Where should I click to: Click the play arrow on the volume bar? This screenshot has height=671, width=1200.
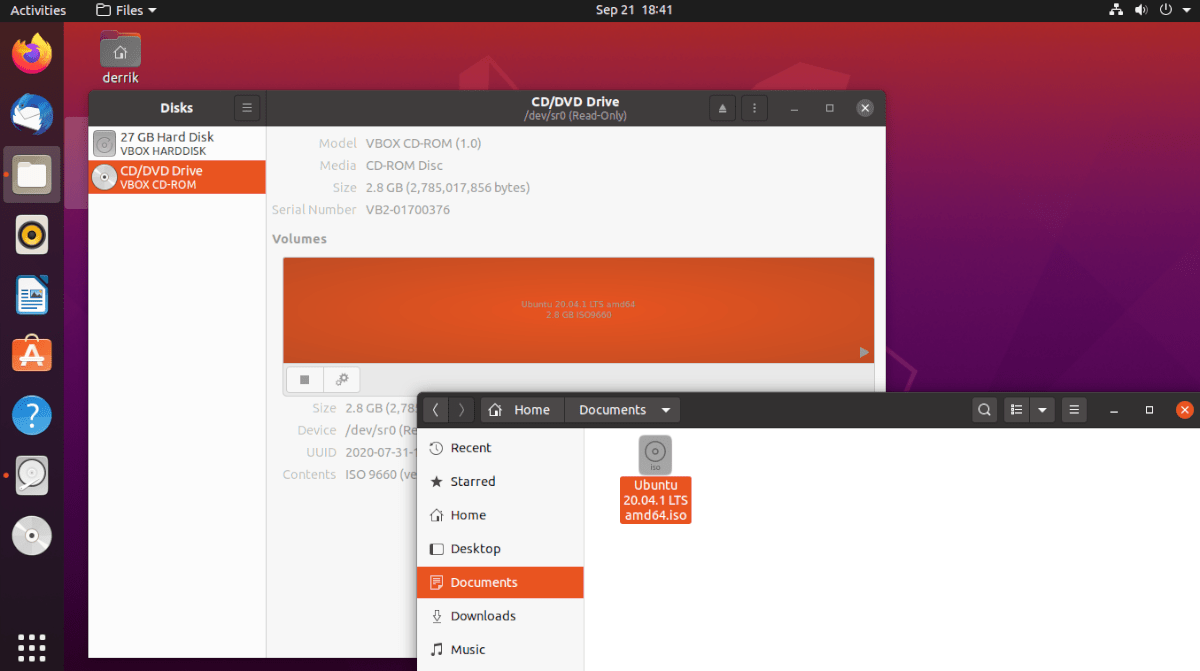[862, 352]
